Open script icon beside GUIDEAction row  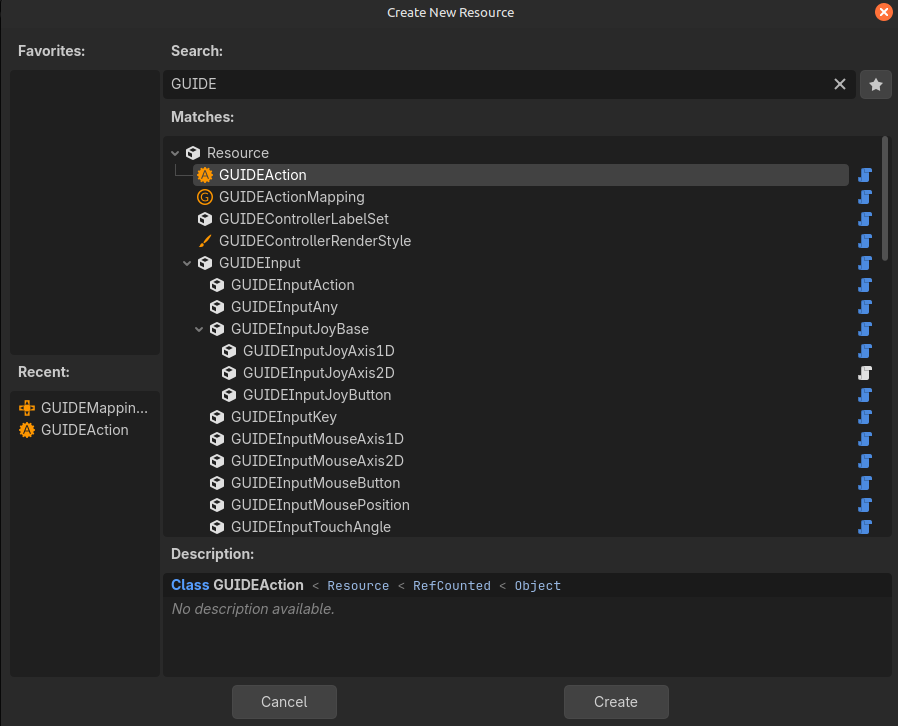[x=865, y=175]
